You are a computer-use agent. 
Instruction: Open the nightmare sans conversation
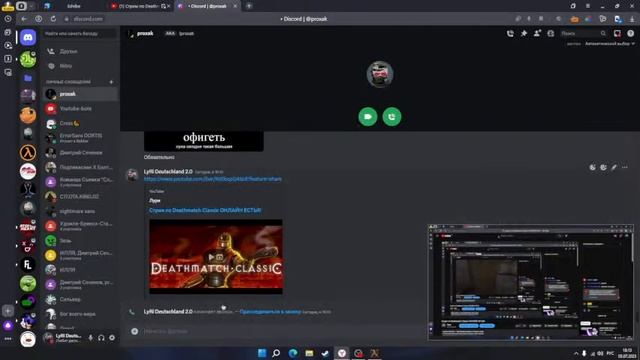click(x=80, y=211)
